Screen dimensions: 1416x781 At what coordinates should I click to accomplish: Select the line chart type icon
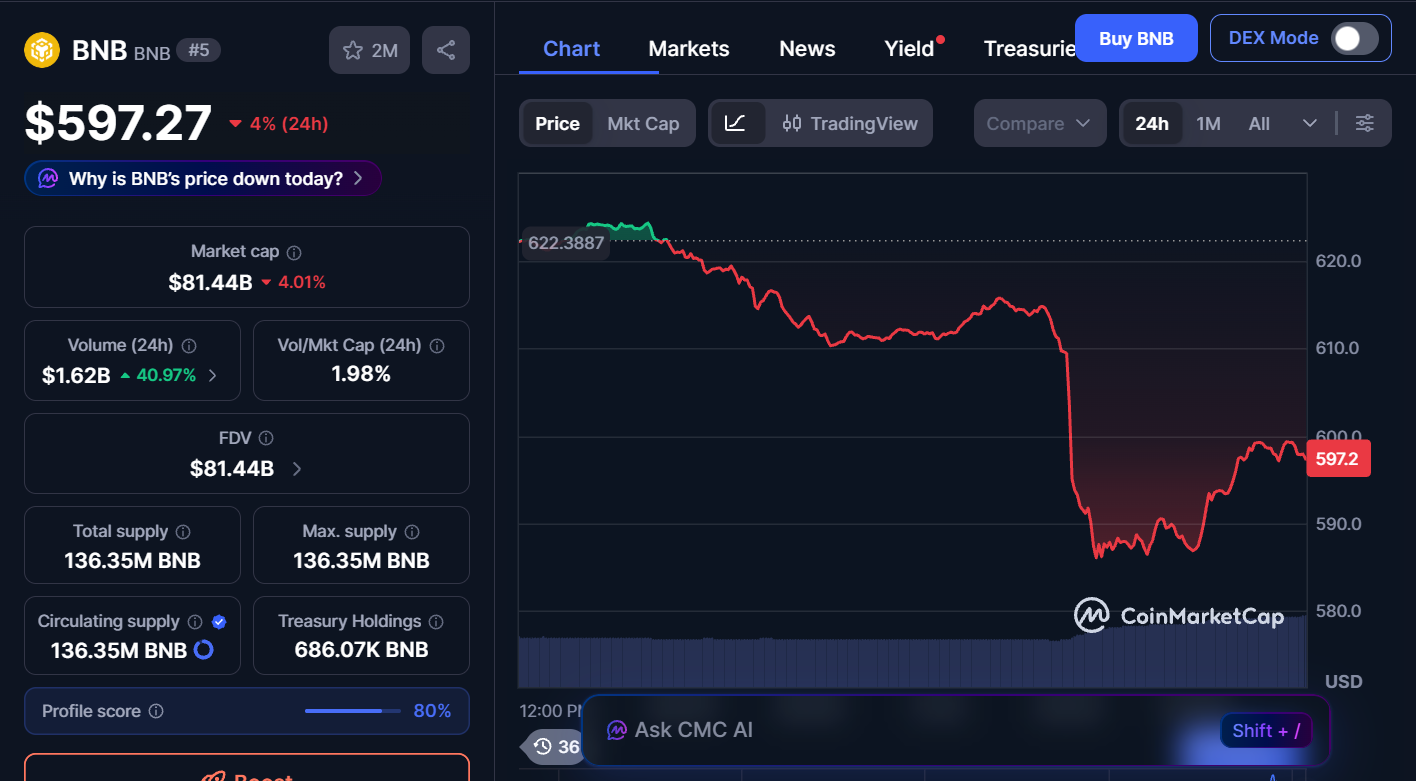click(738, 122)
